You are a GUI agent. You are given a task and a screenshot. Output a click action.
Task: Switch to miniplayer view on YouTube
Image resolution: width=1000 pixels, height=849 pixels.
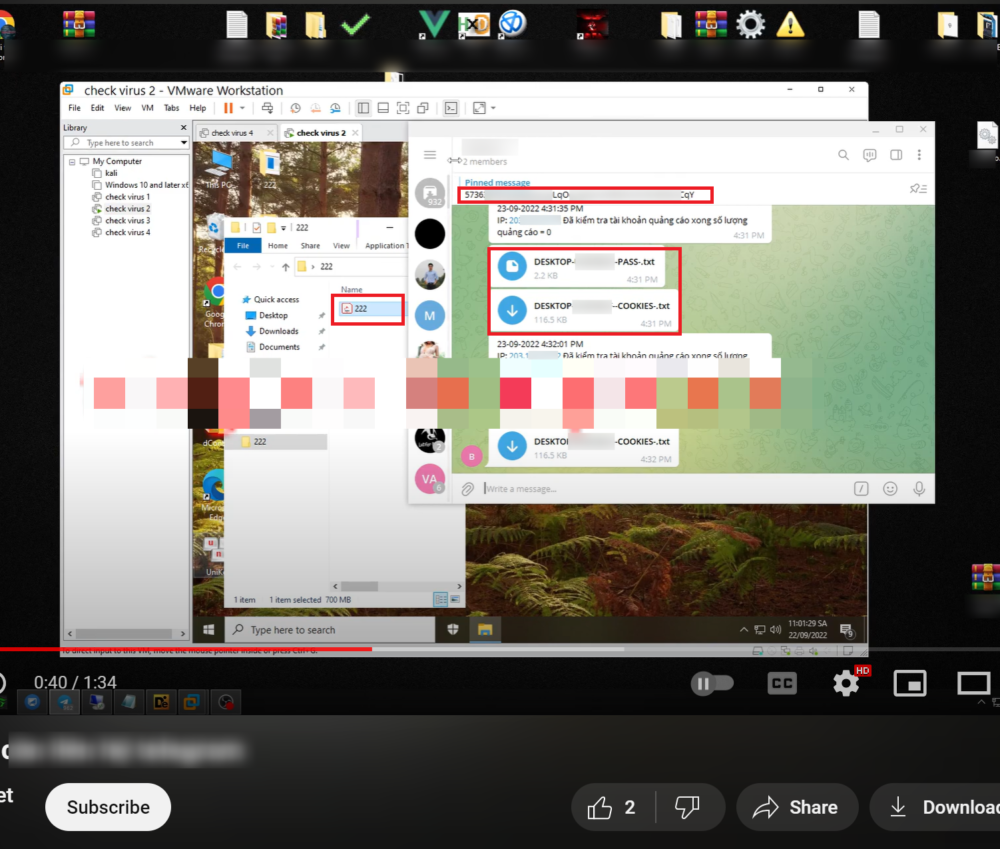(910, 683)
